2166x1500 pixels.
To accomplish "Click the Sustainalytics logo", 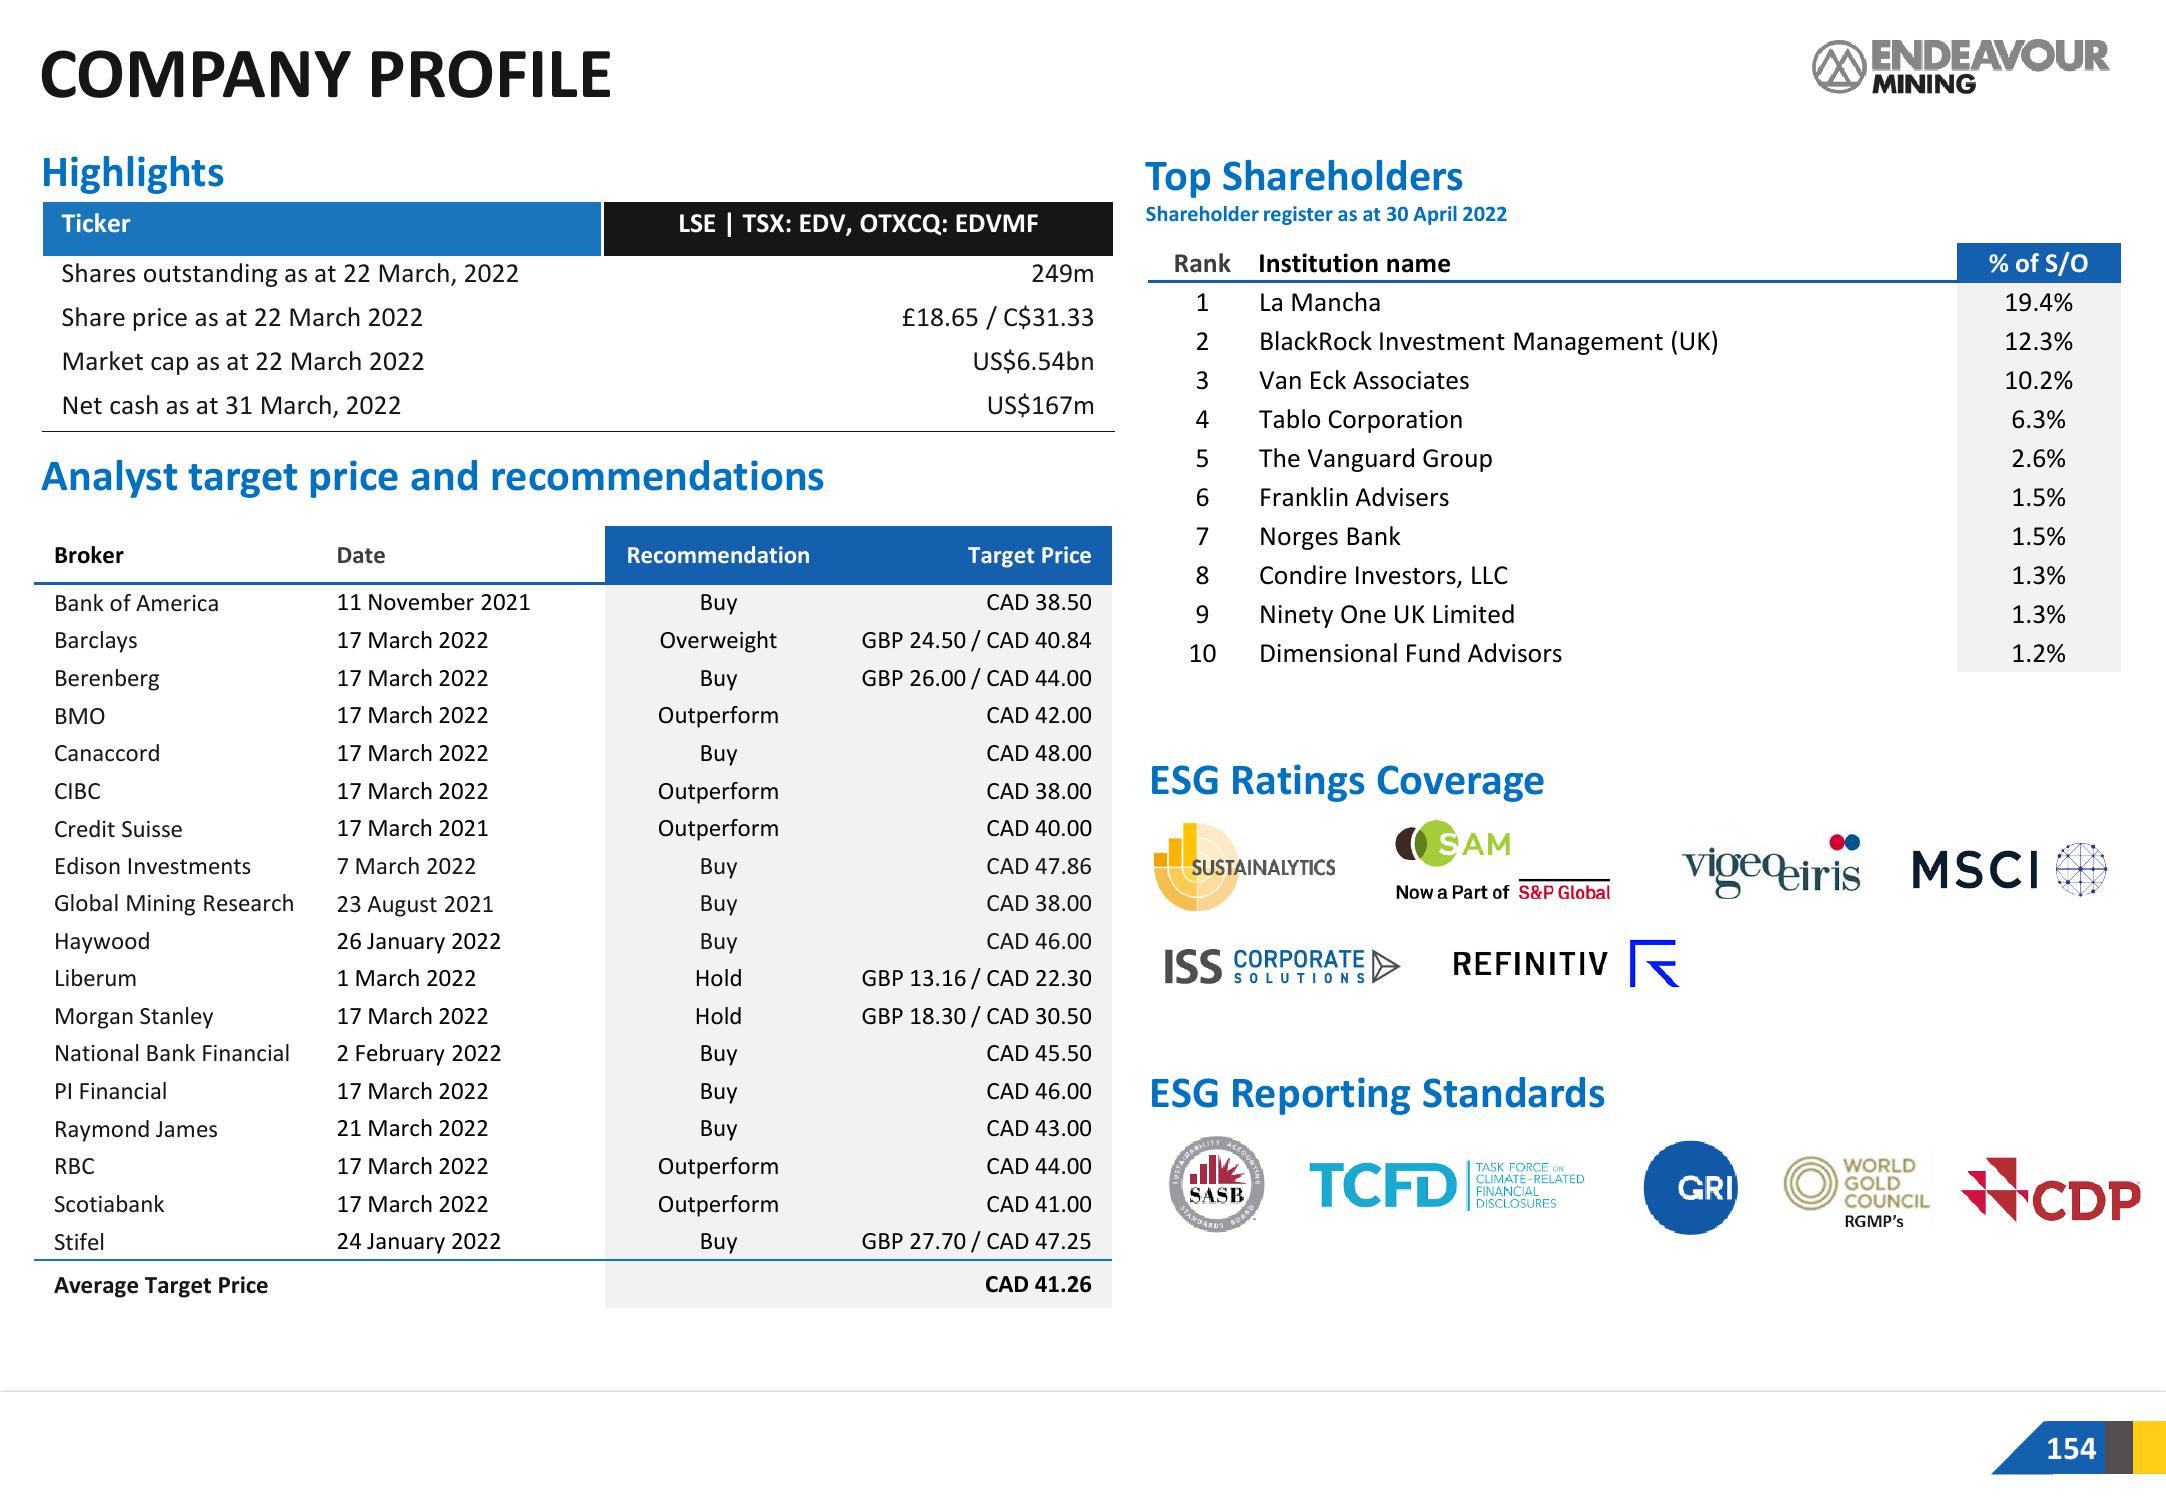I will click(x=1244, y=867).
